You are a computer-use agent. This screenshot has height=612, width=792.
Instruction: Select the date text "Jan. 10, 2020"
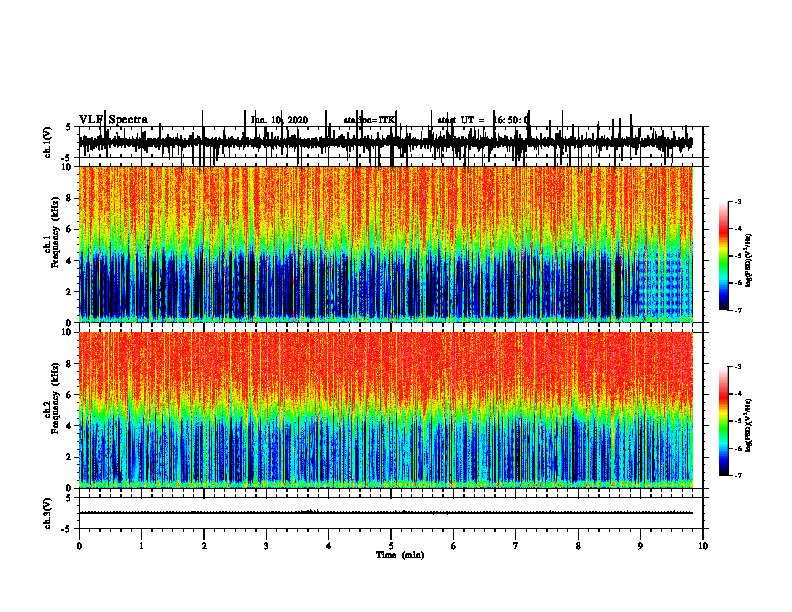[279, 120]
